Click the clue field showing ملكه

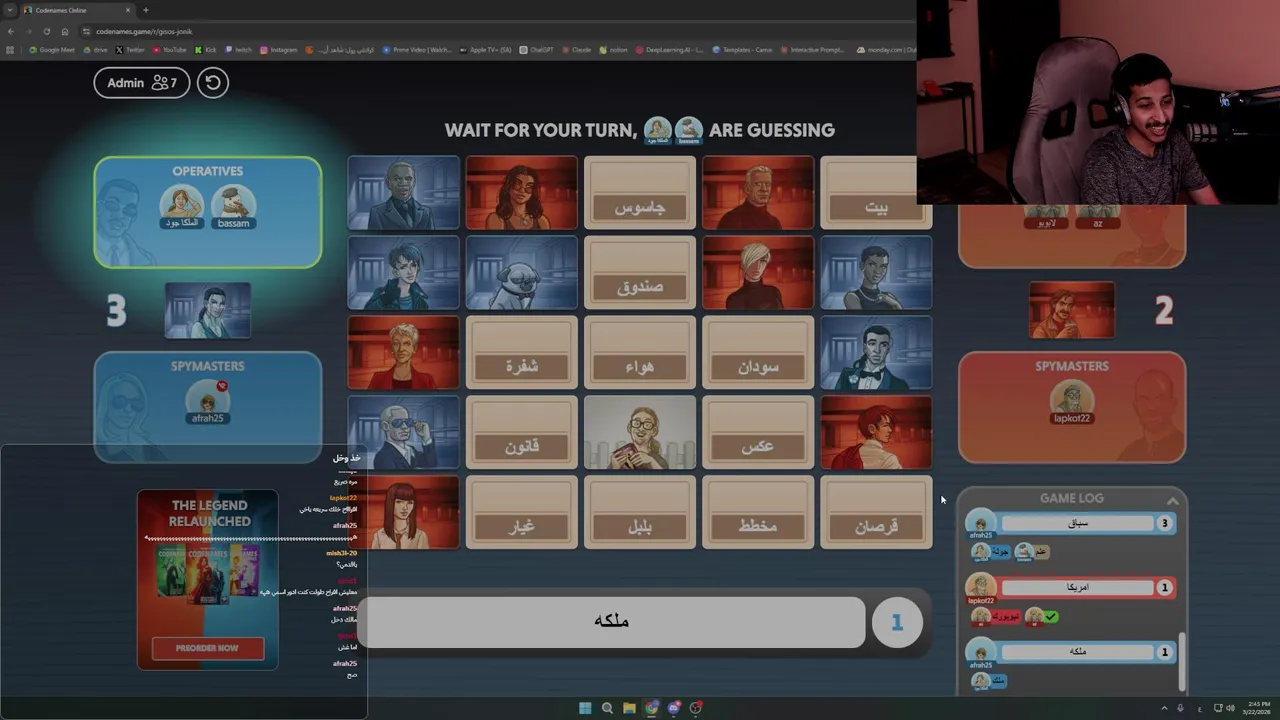(611, 621)
